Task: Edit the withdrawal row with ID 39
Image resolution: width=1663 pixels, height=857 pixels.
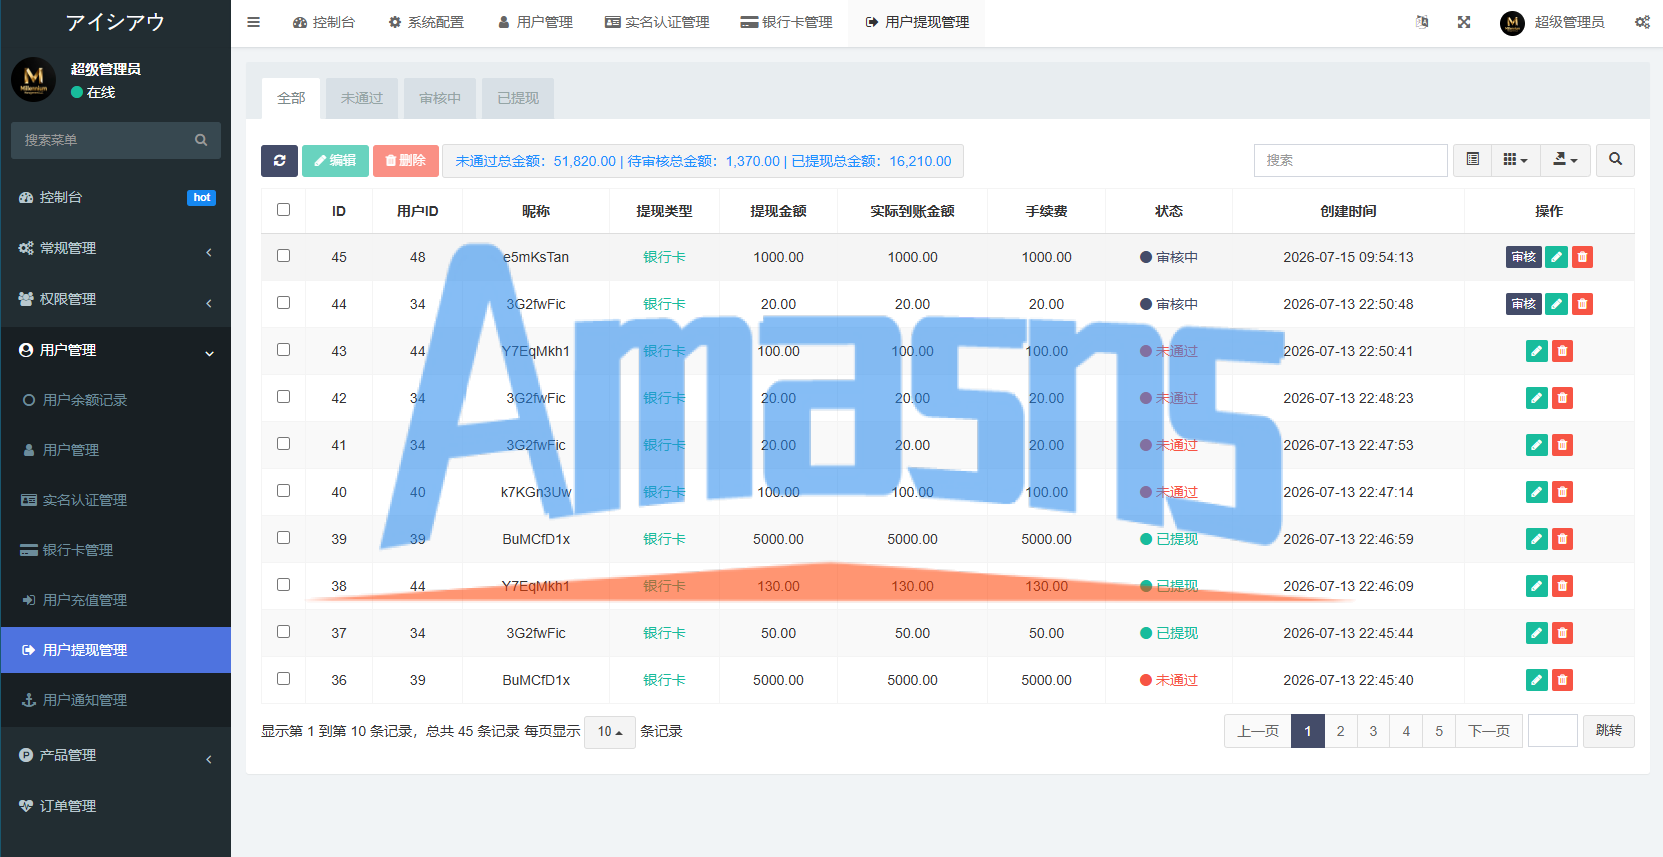Action: (x=1537, y=539)
